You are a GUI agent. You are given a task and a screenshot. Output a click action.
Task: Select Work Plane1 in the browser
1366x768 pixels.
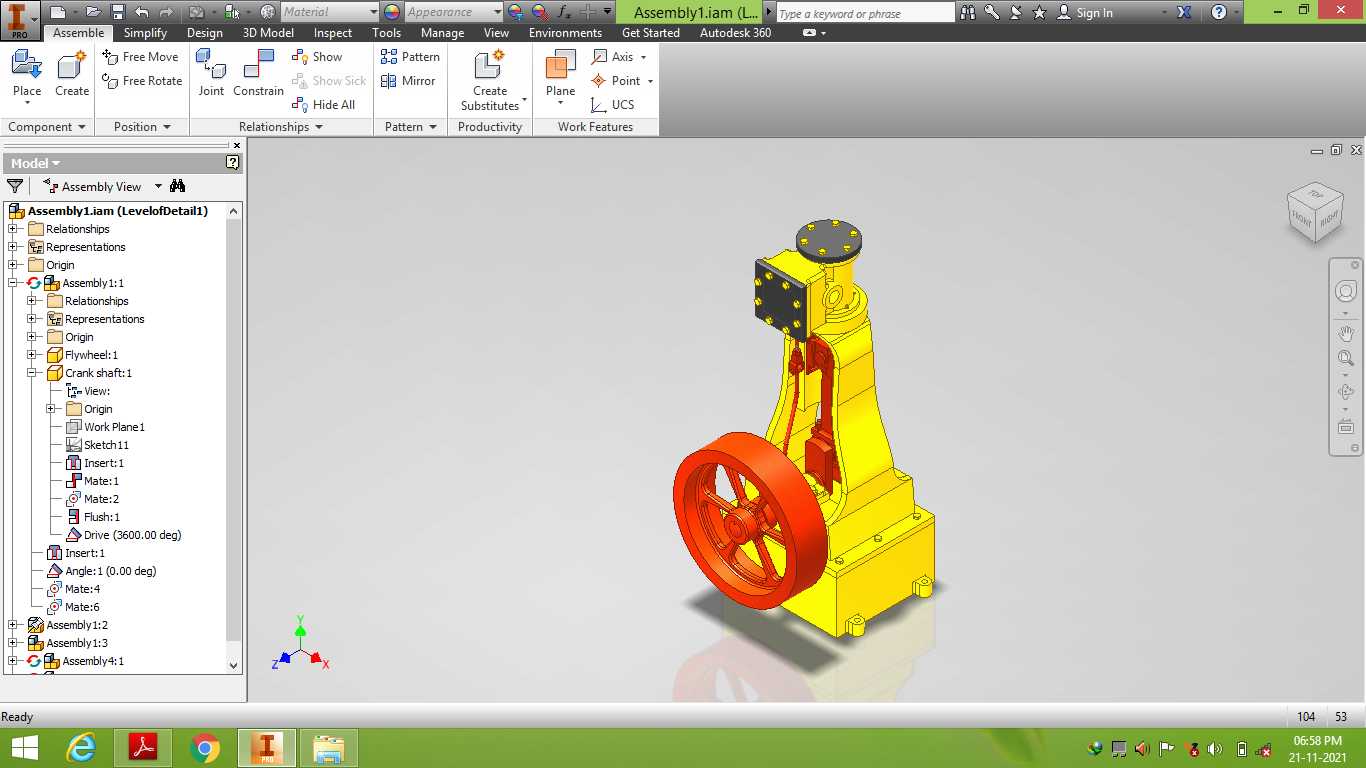coord(105,427)
